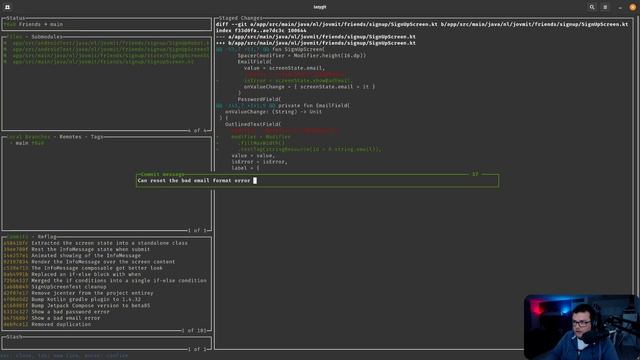The image size is (640, 360).
Task: Click the '+++ b/app/src/main' diff path line
Action: tap(316, 43)
